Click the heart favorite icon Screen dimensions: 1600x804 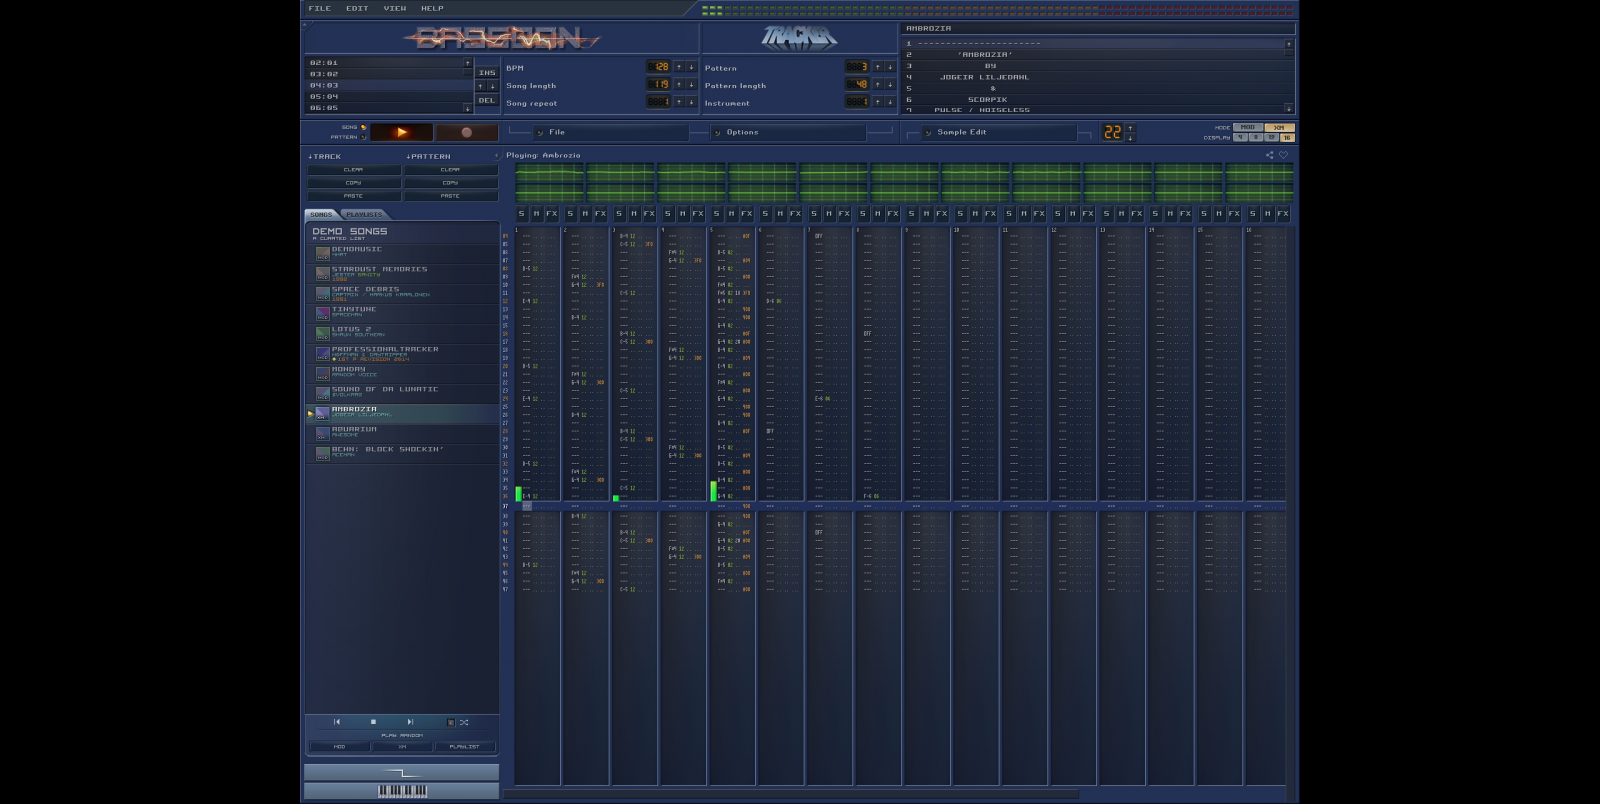point(1284,155)
